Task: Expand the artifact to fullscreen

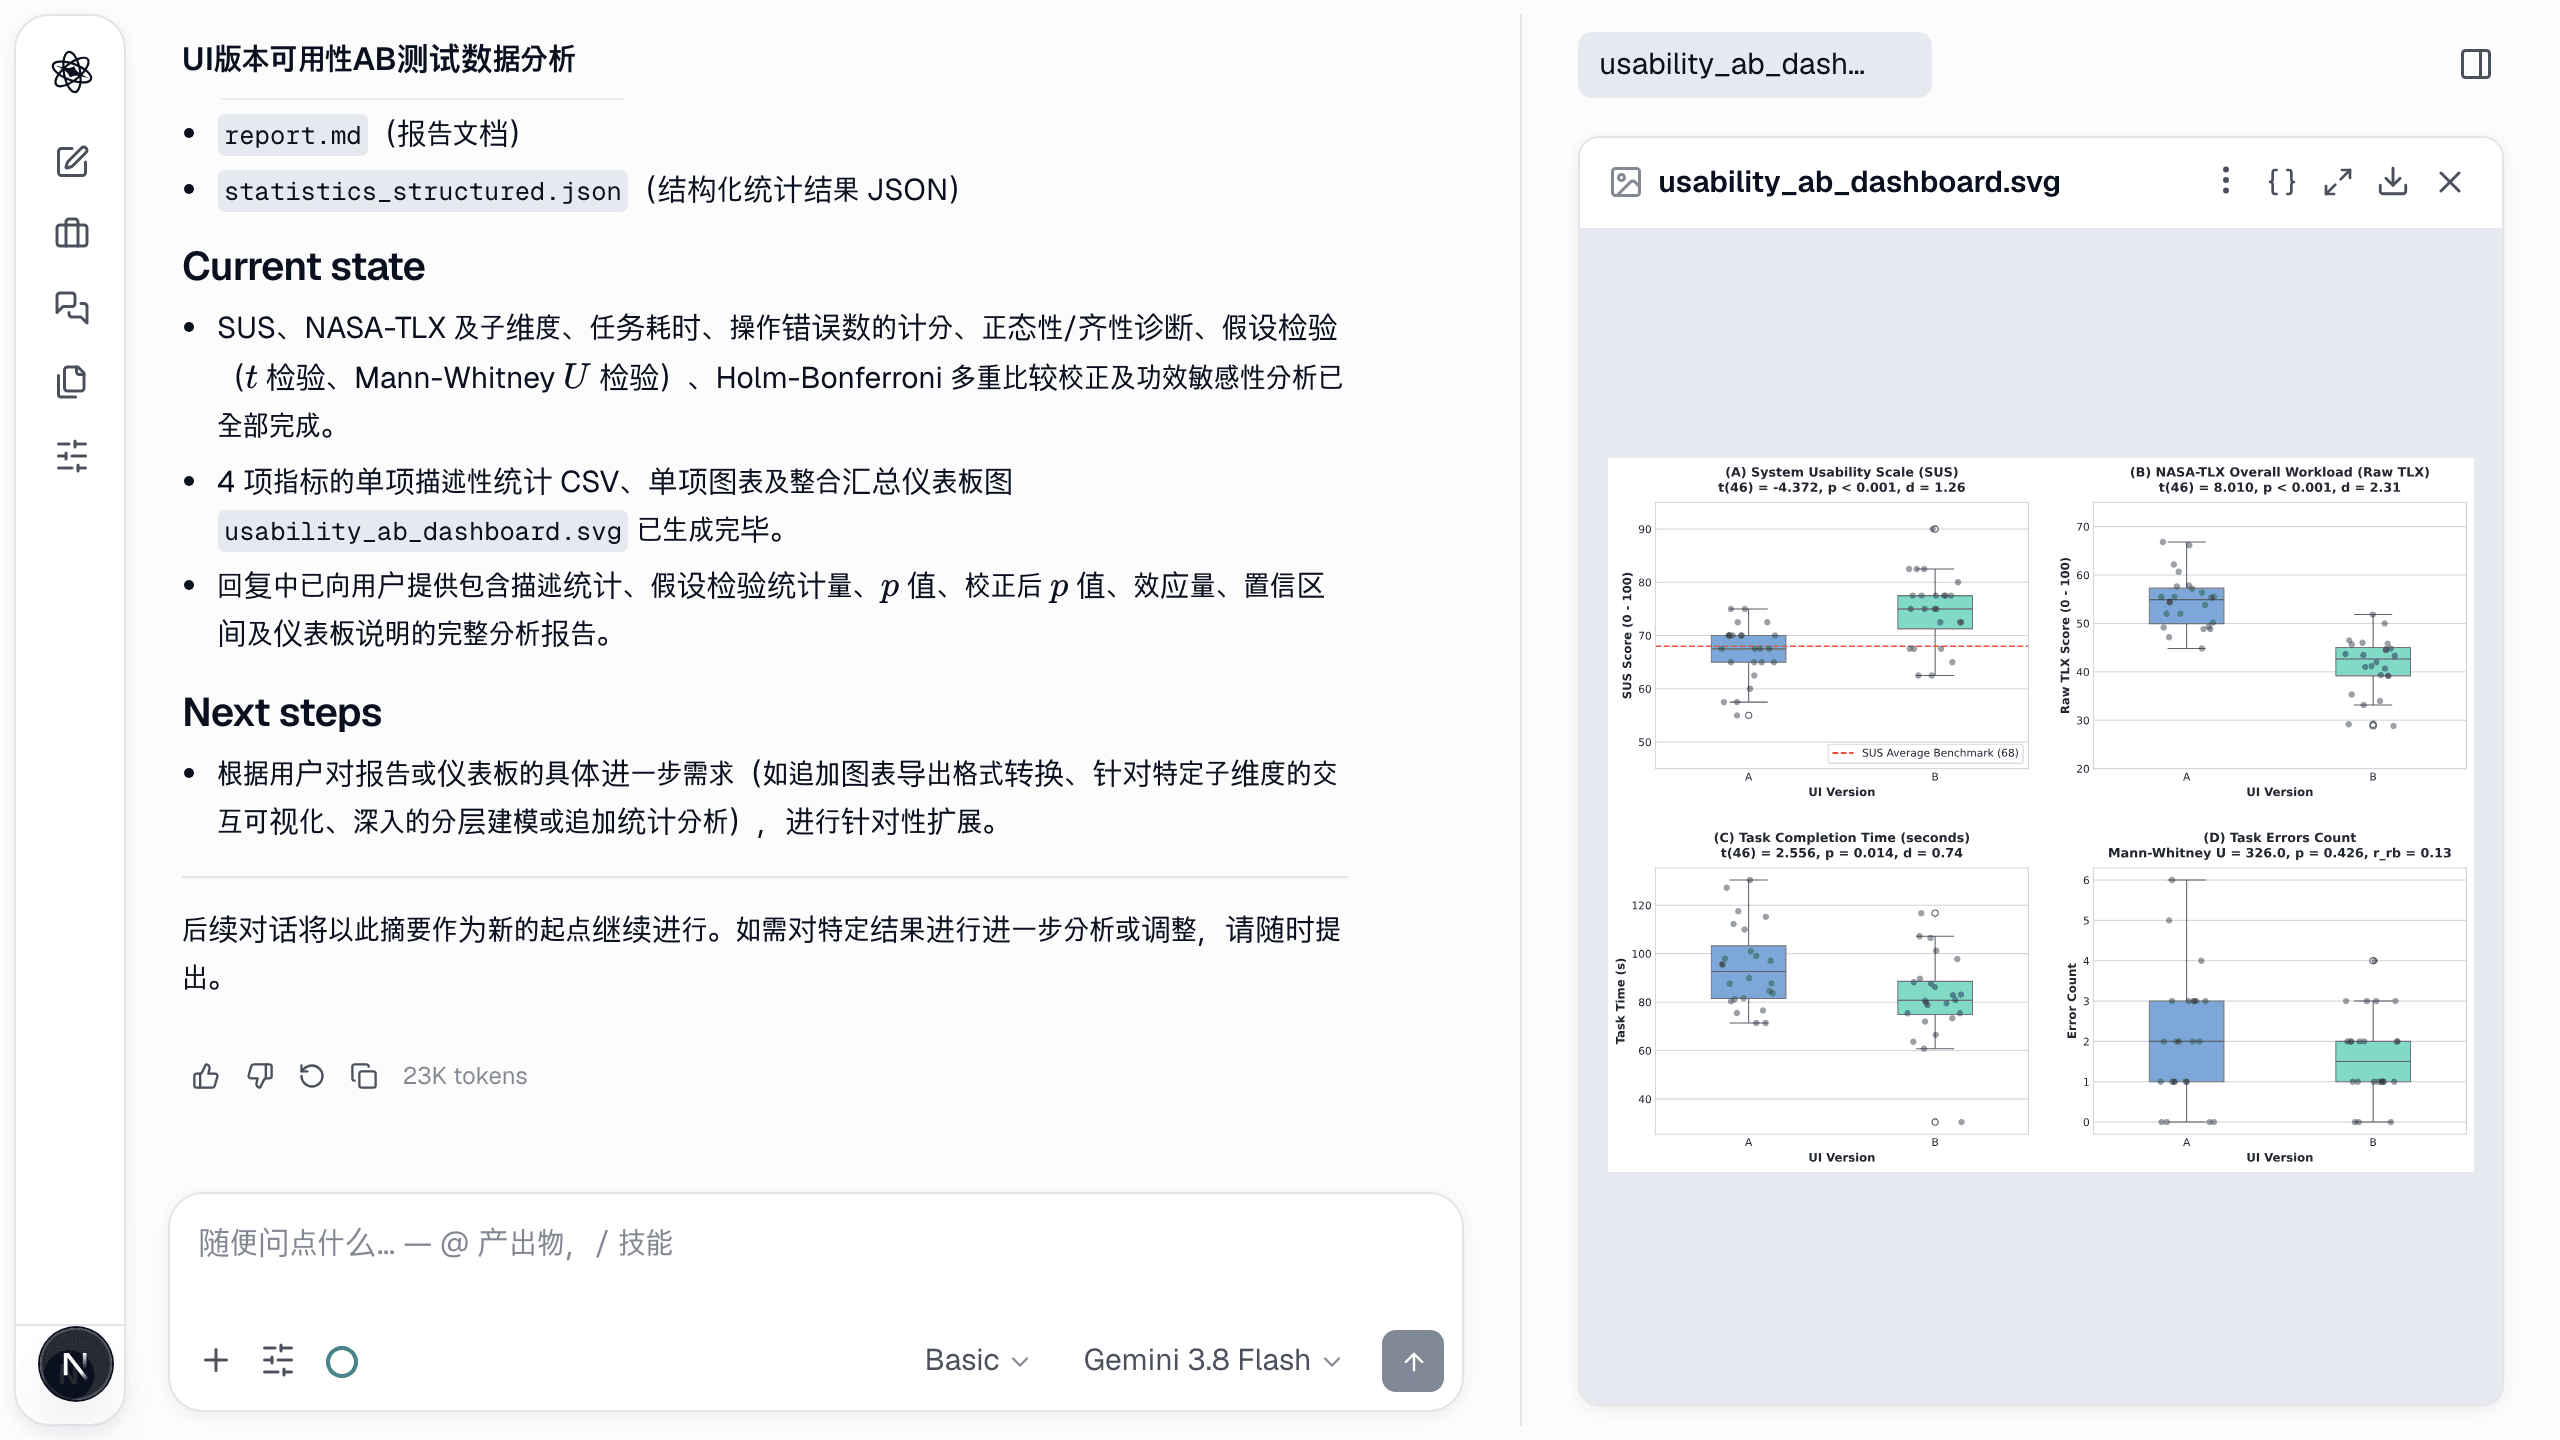Action: (x=2337, y=181)
